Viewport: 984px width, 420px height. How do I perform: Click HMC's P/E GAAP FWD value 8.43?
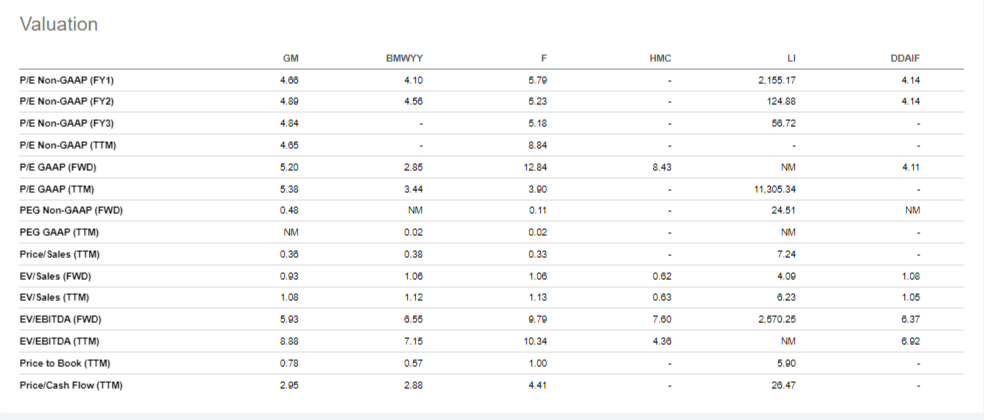[x=661, y=168]
